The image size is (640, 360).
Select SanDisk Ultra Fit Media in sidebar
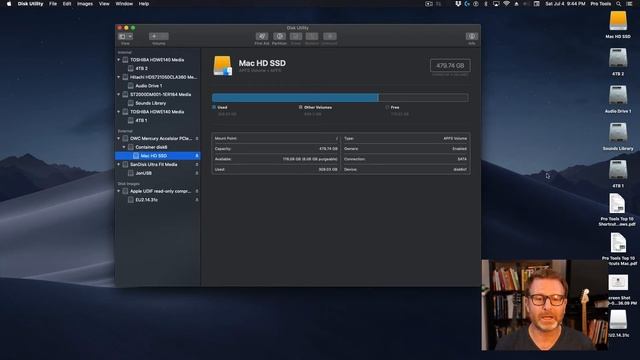click(x=158, y=164)
